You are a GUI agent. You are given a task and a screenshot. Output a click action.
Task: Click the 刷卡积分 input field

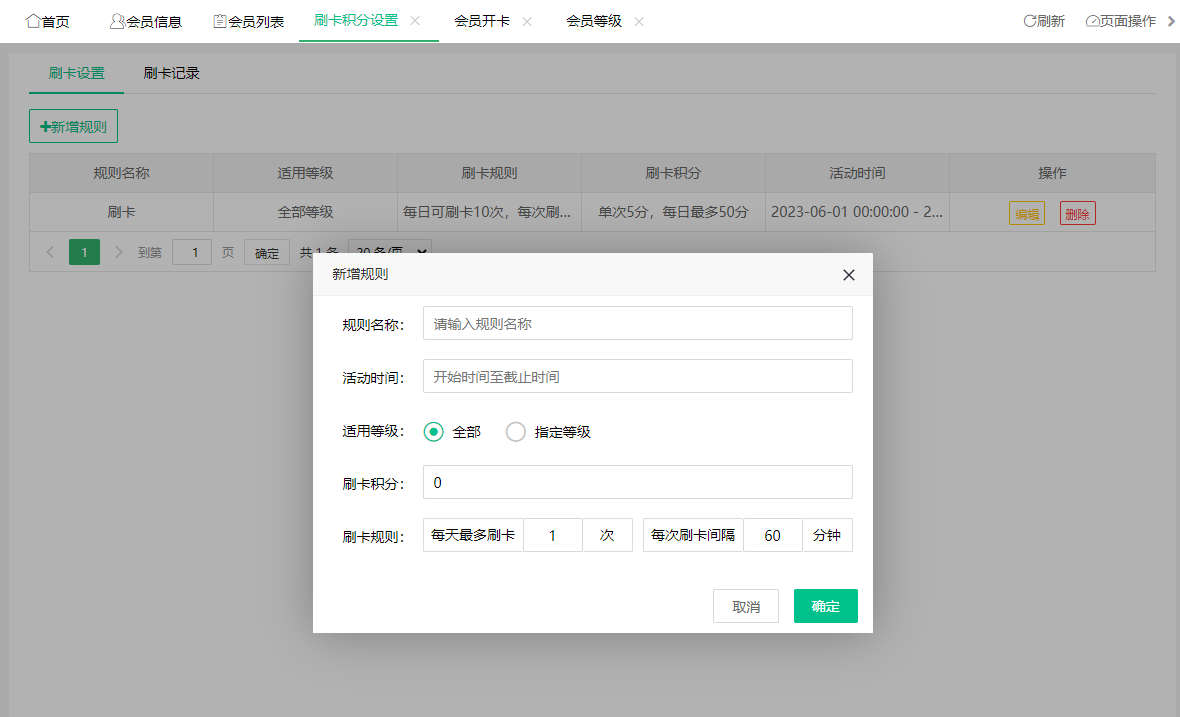click(x=637, y=482)
